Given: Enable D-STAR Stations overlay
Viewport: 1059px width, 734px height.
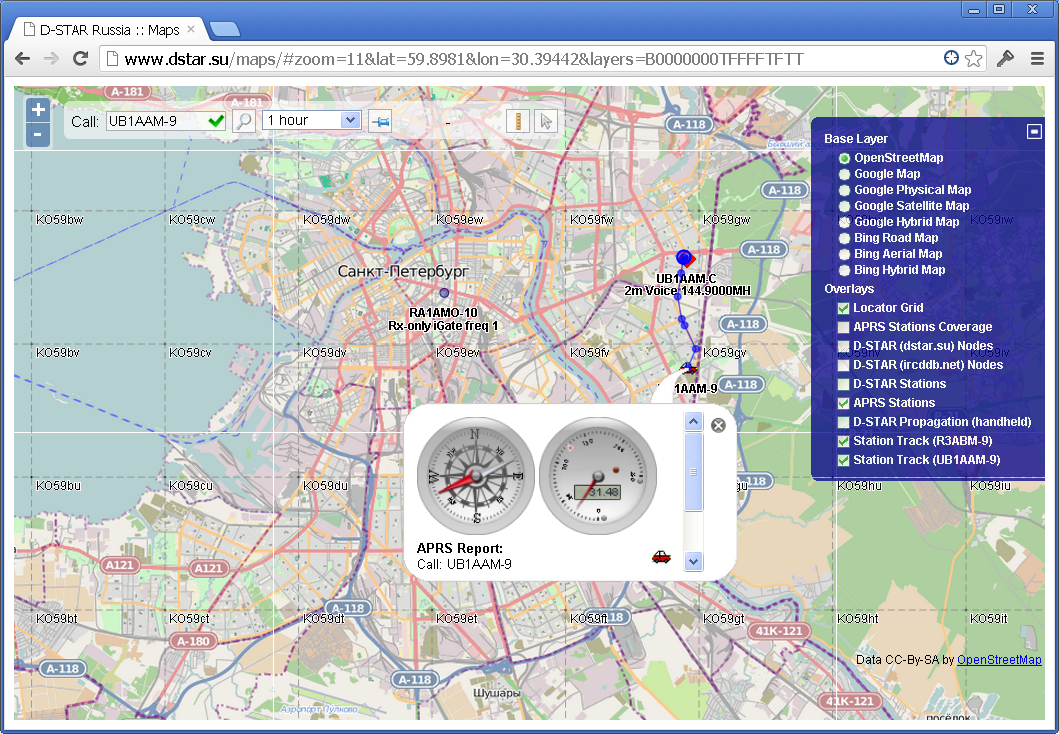Looking at the screenshot, I should (x=844, y=384).
